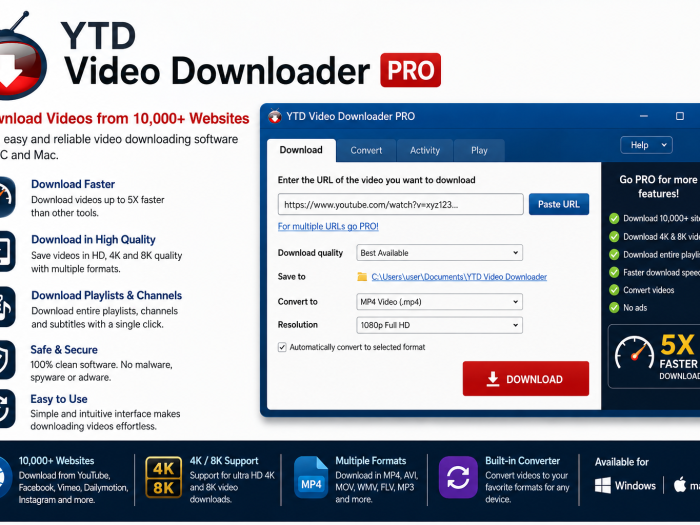Click the YTD logo in the app title bar
The width and height of the screenshot is (700, 525).
[x=275, y=116]
